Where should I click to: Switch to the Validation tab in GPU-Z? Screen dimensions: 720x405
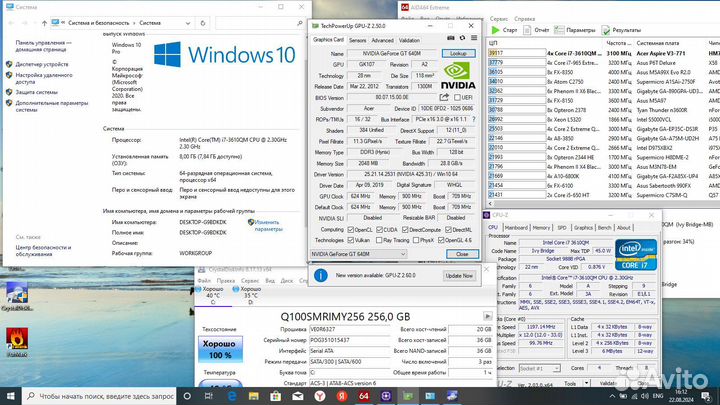(409, 40)
